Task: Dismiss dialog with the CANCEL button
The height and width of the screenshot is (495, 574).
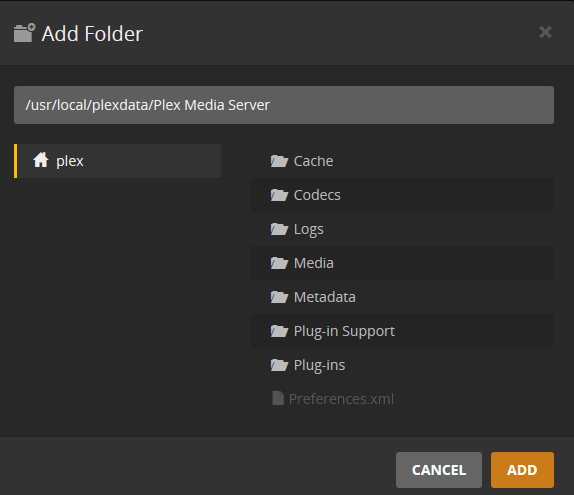Action: 439,470
